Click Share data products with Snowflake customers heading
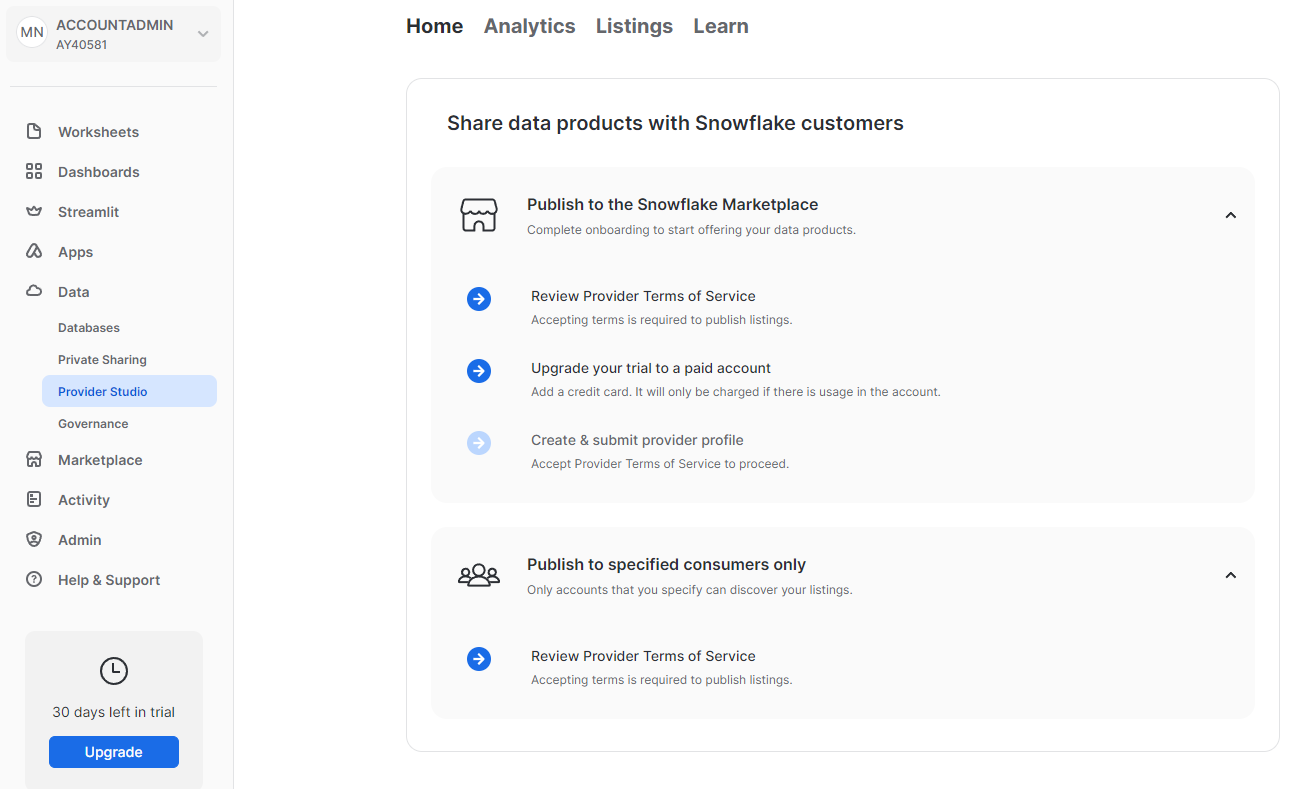The width and height of the screenshot is (1298, 789). click(675, 123)
